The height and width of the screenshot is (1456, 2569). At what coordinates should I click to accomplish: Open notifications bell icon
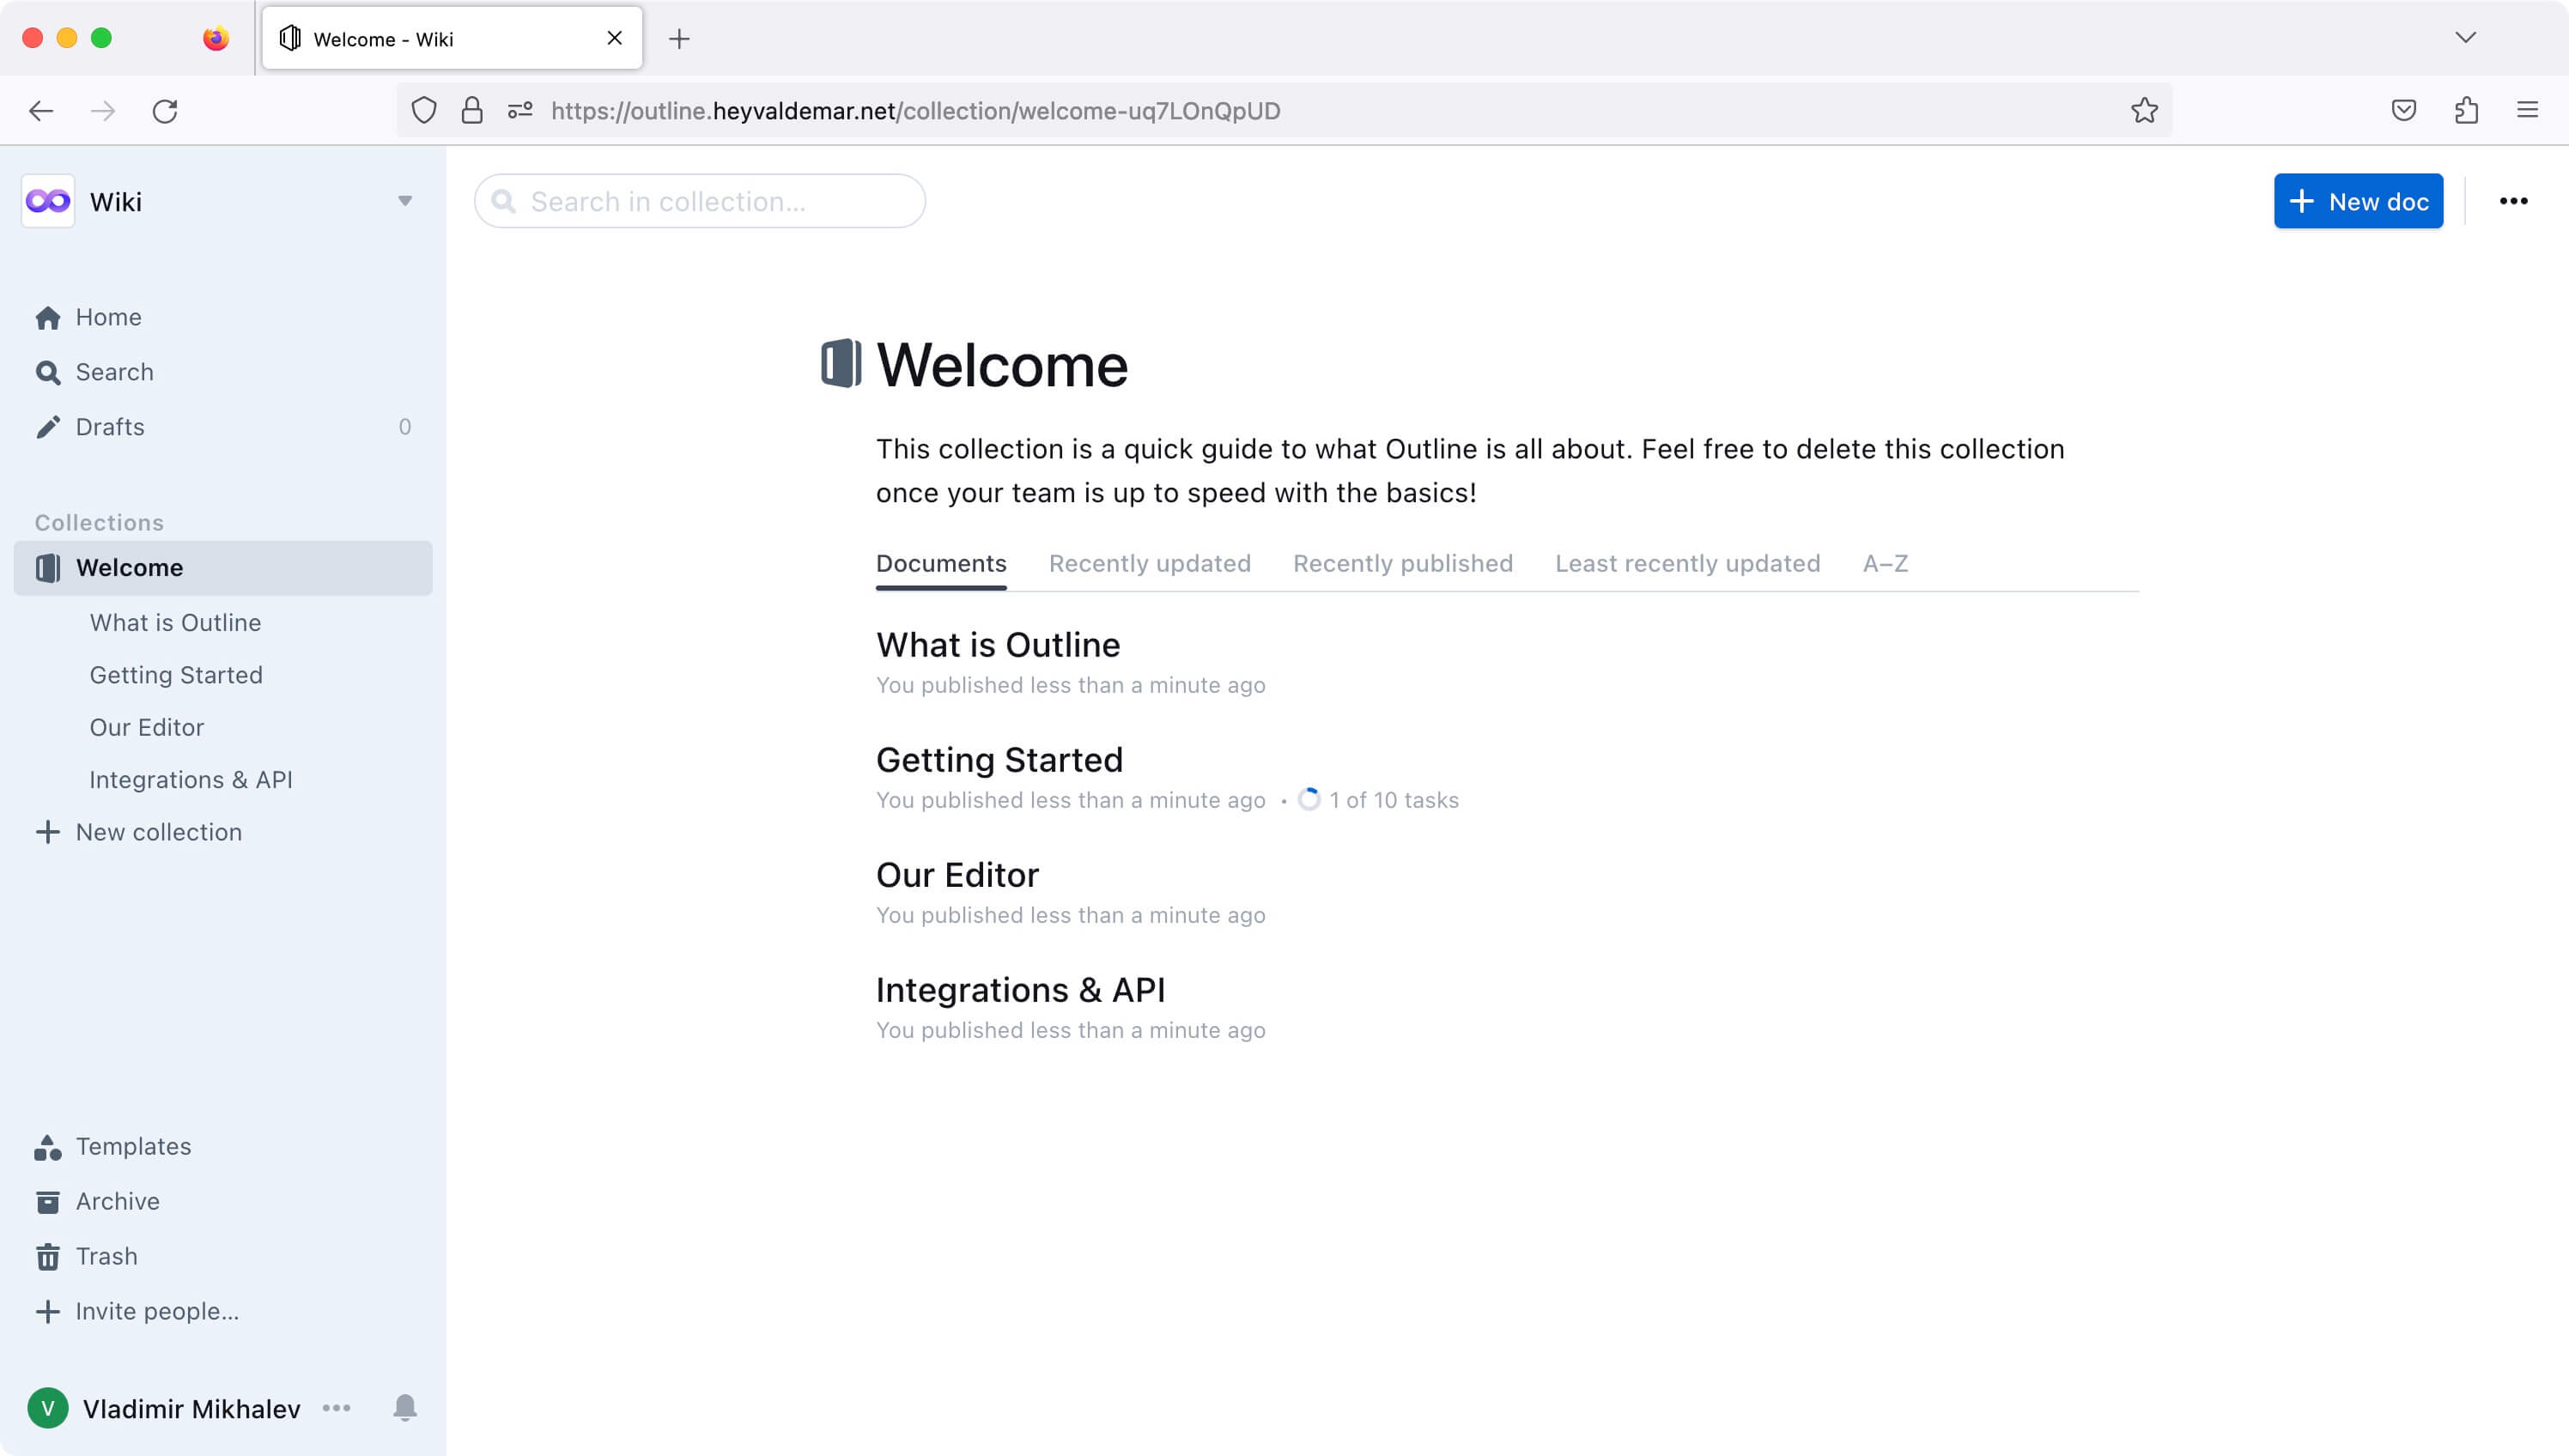click(405, 1408)
